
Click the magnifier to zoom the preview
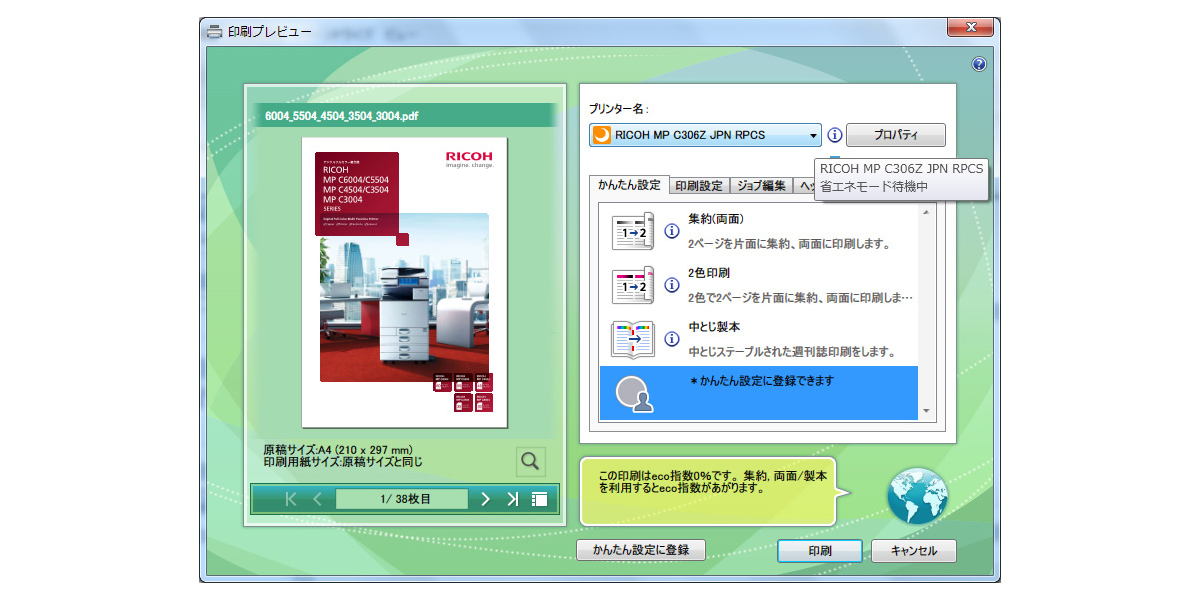(x=530, y=461)
